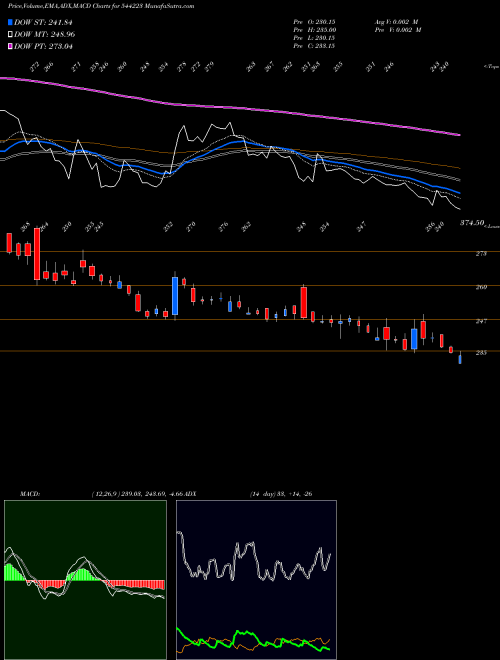Screen dimensions: 500x660
Task: Click the DOW PT: 273.04 label
Action: click(43, 46)
